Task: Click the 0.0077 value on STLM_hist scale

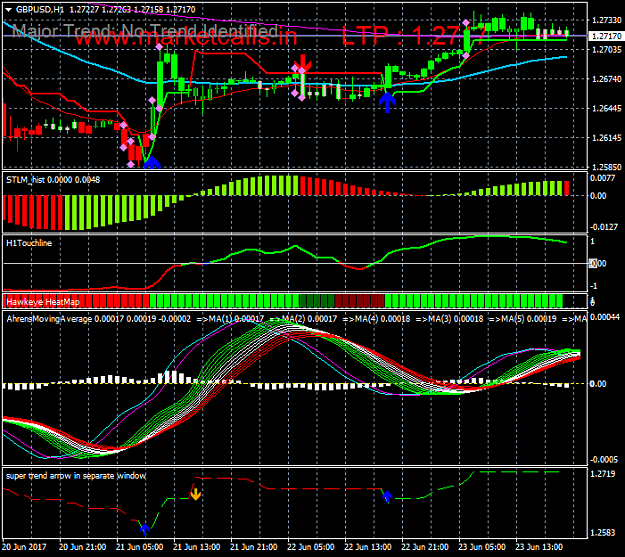Action: (602, 178)
